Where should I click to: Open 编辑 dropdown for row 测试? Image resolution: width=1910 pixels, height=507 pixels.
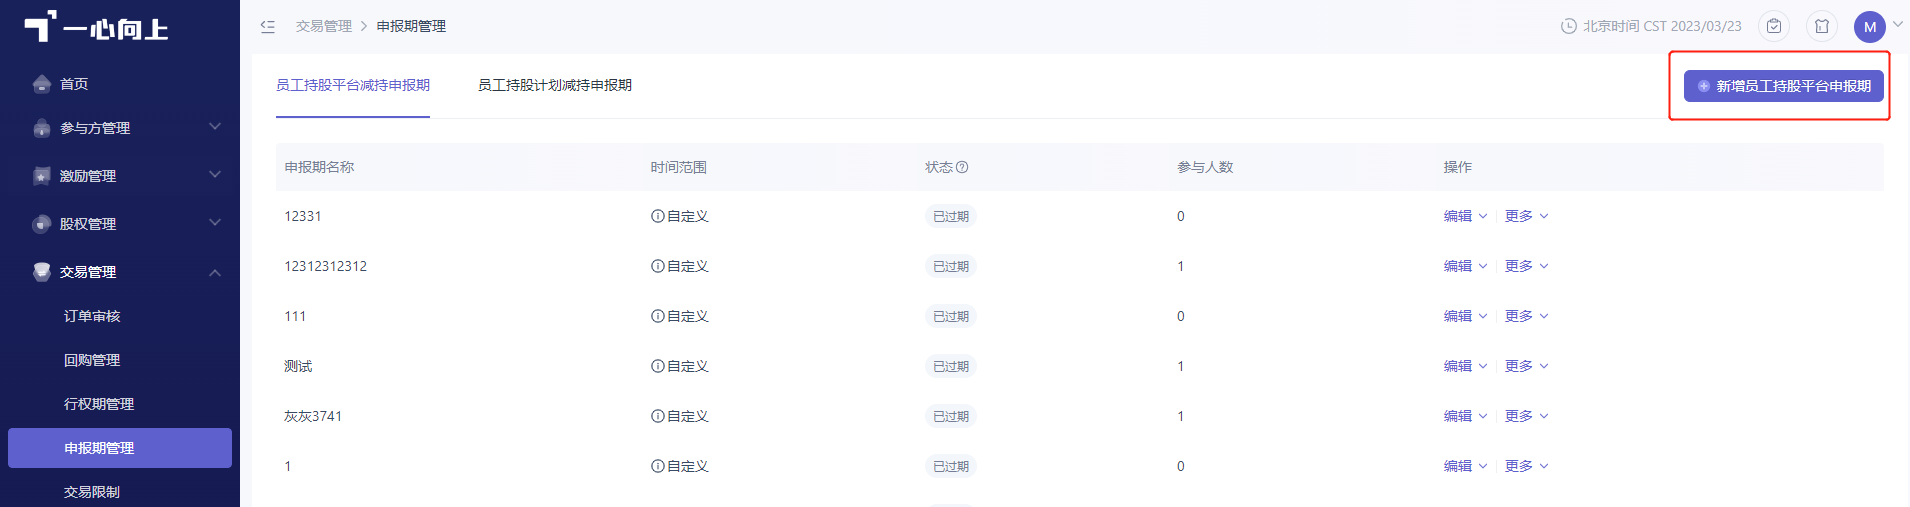click(1465, 366)
